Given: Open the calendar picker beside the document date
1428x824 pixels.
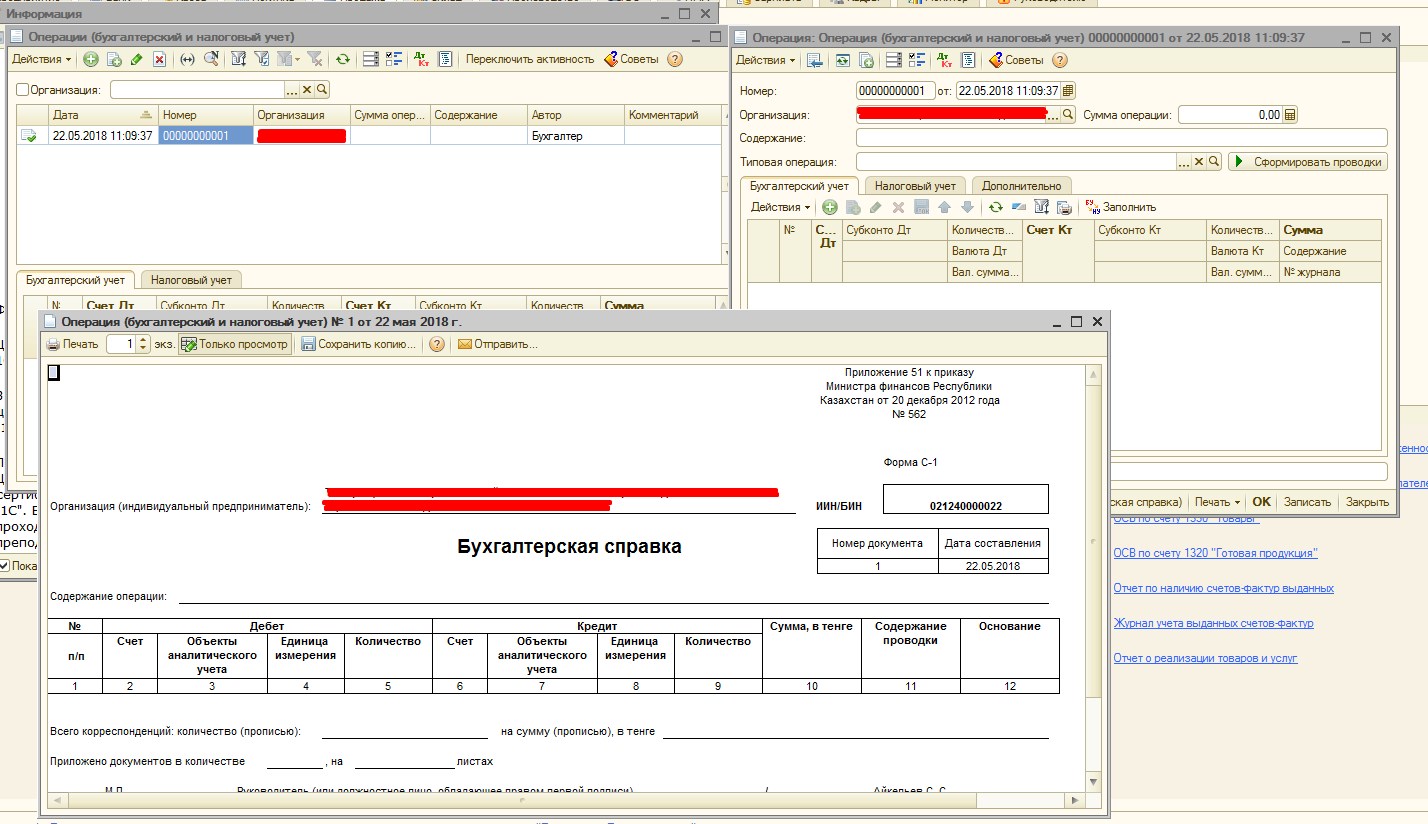Looking at the screenshot, I should [1068, 91].
